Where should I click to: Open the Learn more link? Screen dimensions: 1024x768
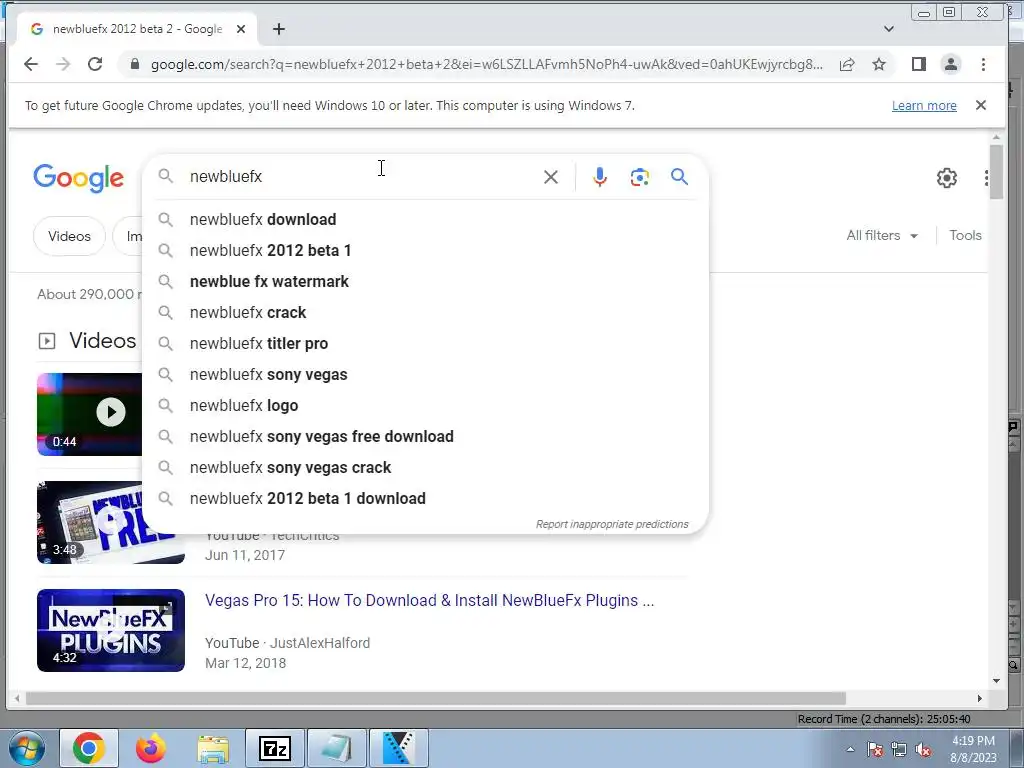[x=924, y=105]
